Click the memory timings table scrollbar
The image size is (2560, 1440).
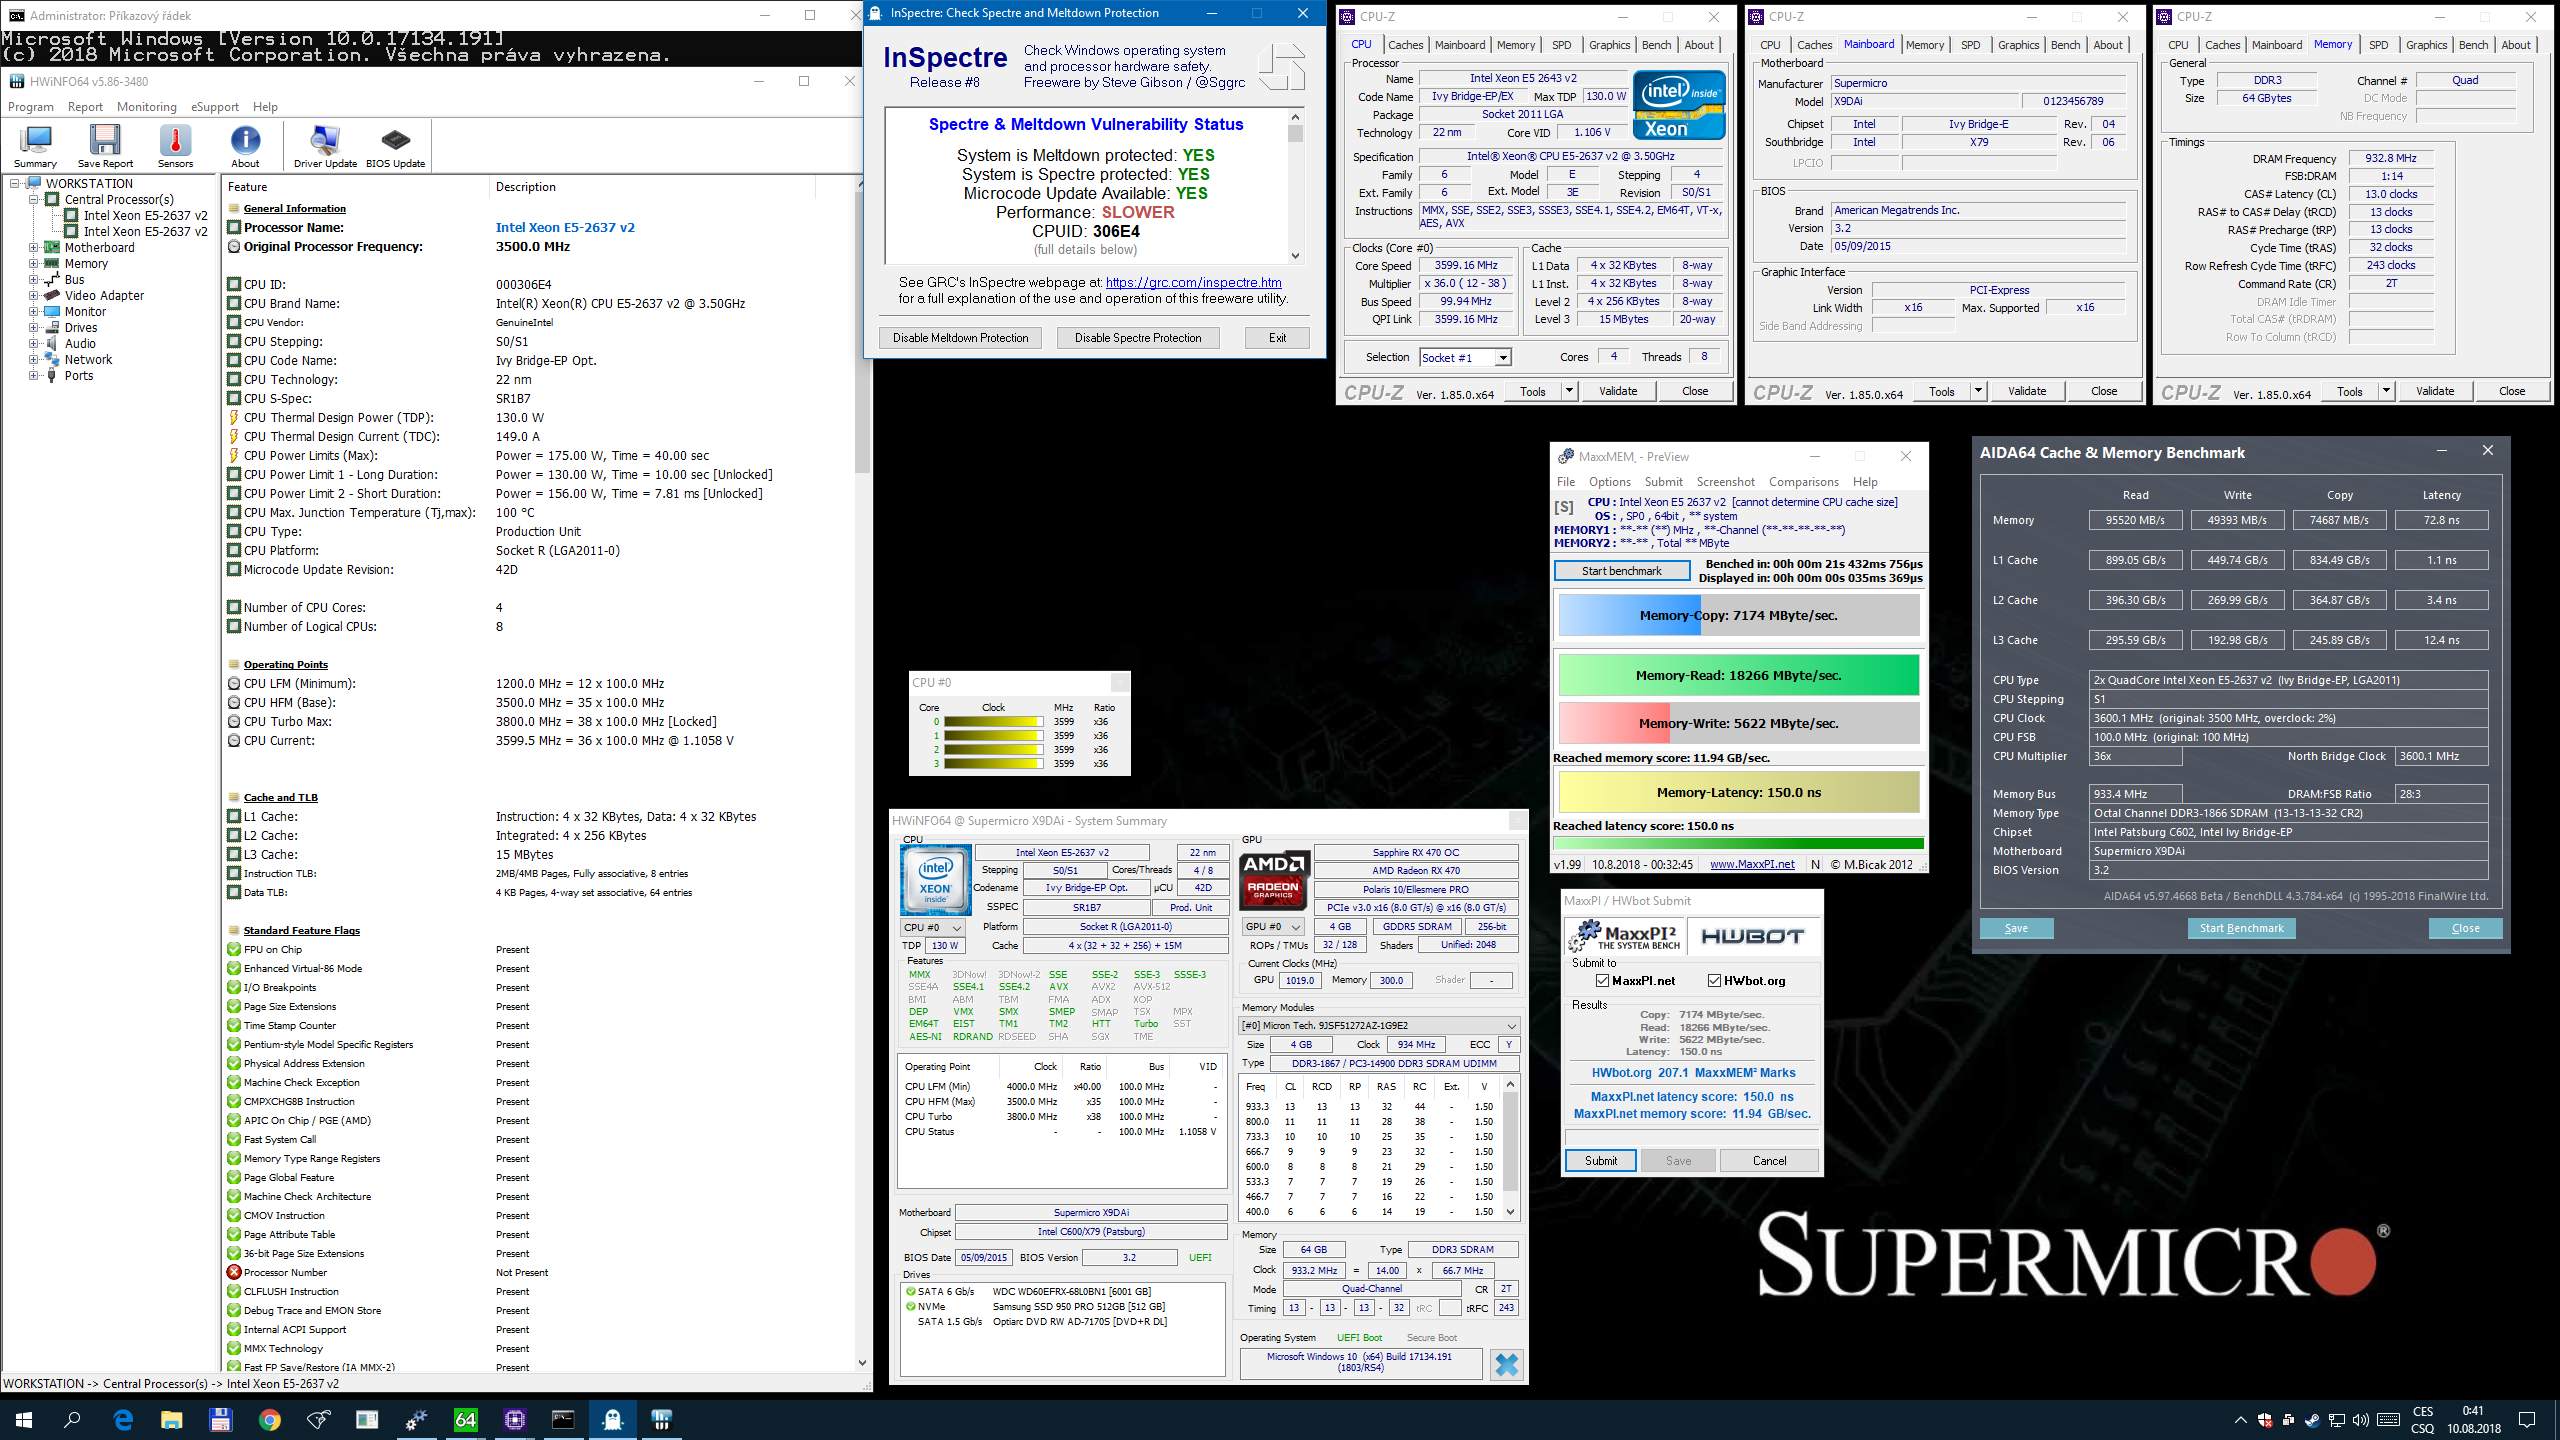(x=1510, y=1148)
